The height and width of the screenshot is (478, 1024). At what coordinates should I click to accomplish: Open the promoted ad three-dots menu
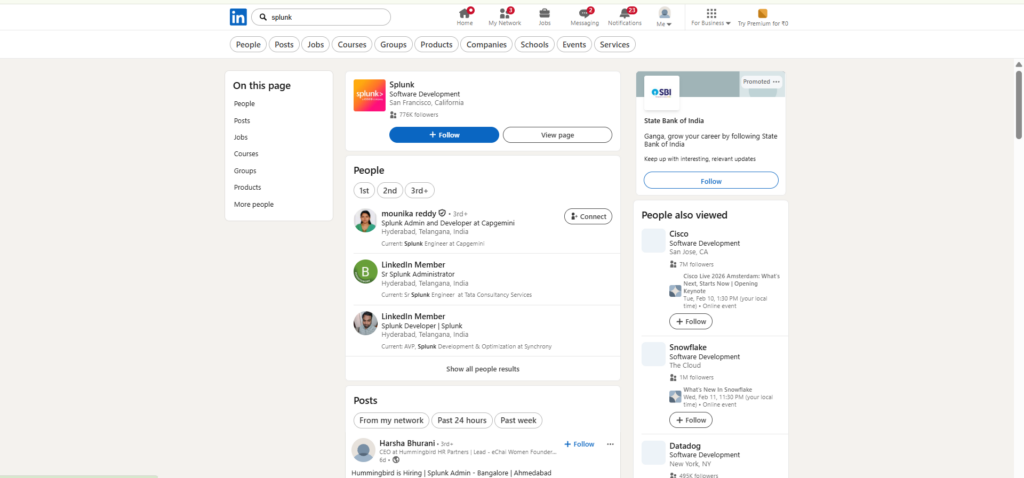pyautogui.click(x=776, y=81)
